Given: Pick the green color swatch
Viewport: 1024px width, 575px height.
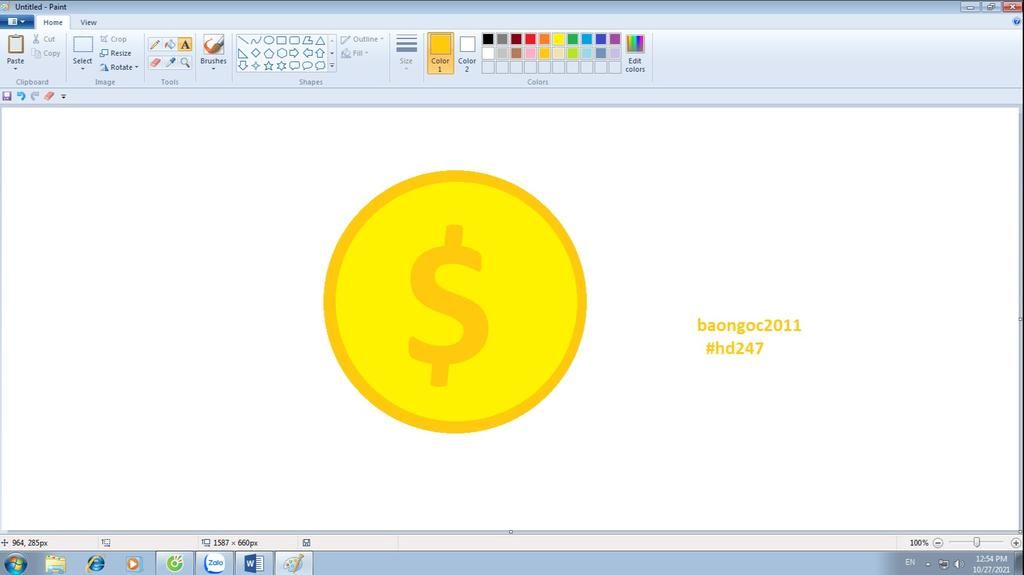Looking at the screenshot, I should tap(573, 39).
